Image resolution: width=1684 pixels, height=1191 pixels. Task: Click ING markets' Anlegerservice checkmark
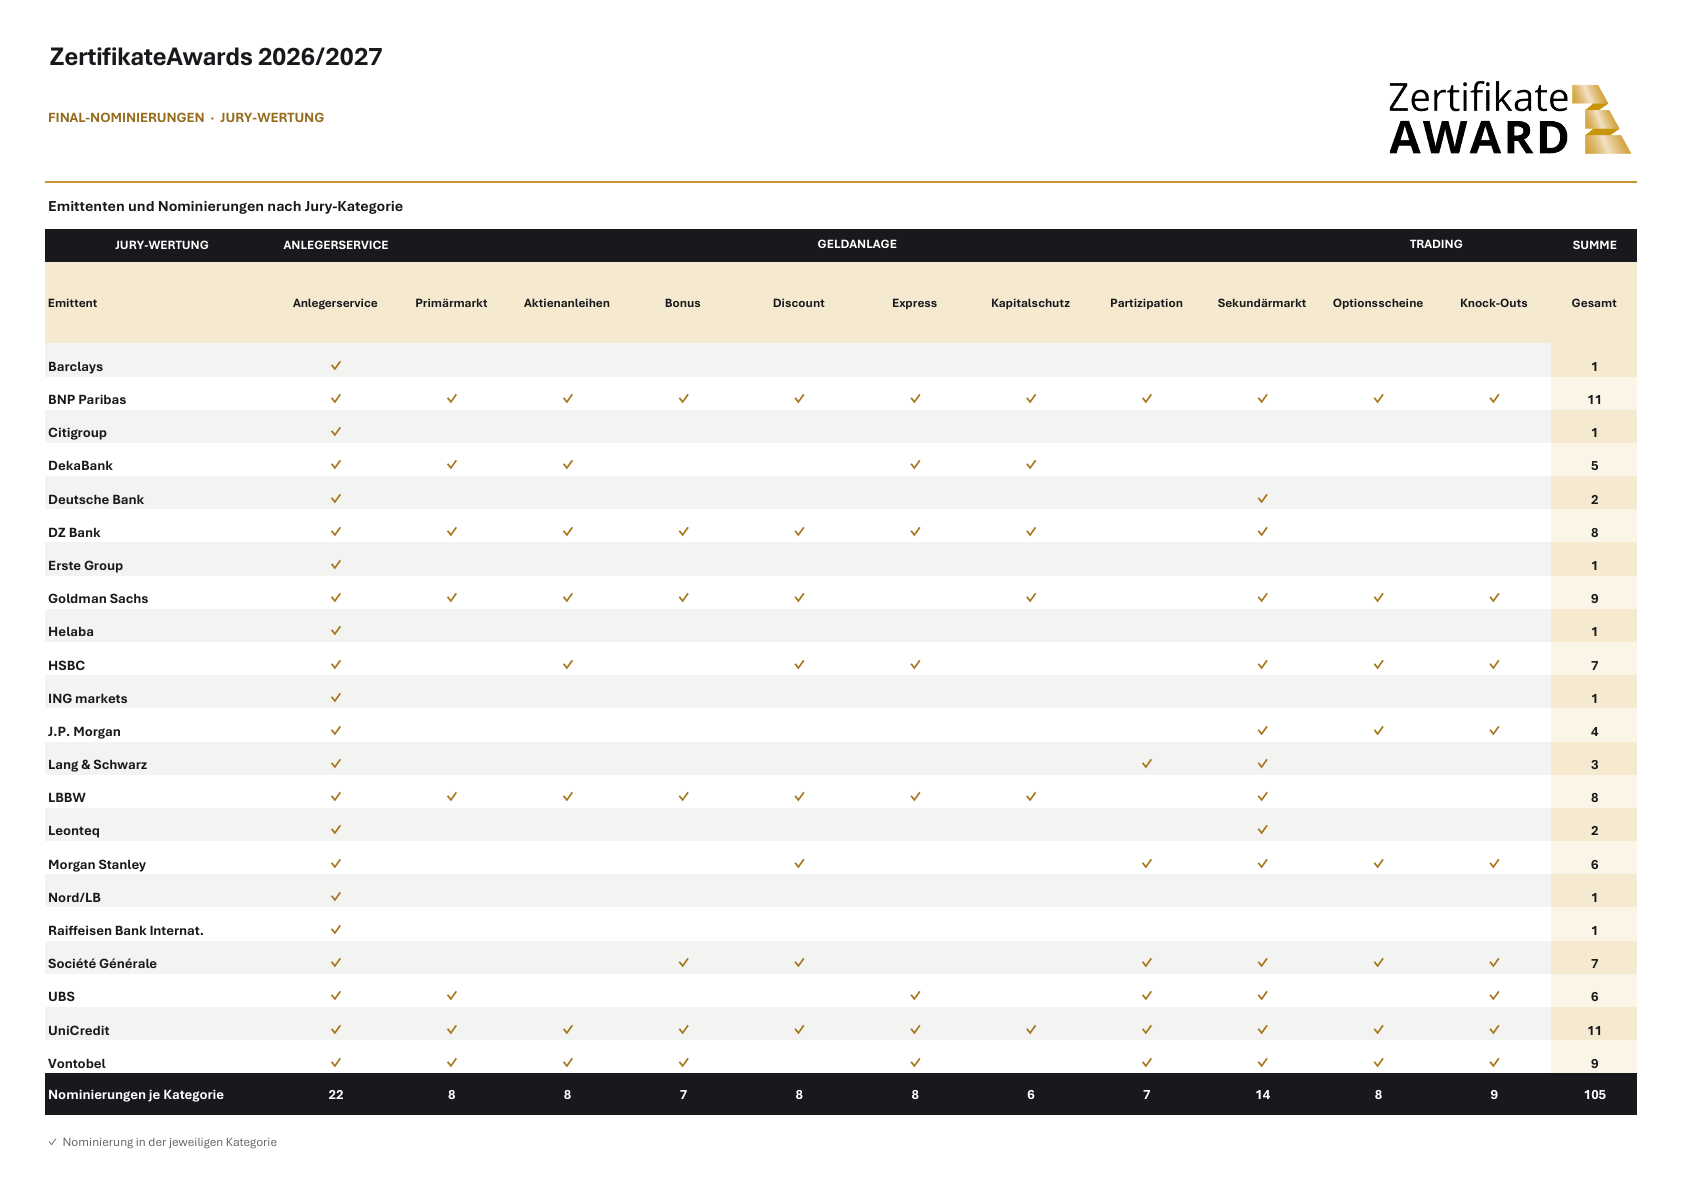point(336,698)
